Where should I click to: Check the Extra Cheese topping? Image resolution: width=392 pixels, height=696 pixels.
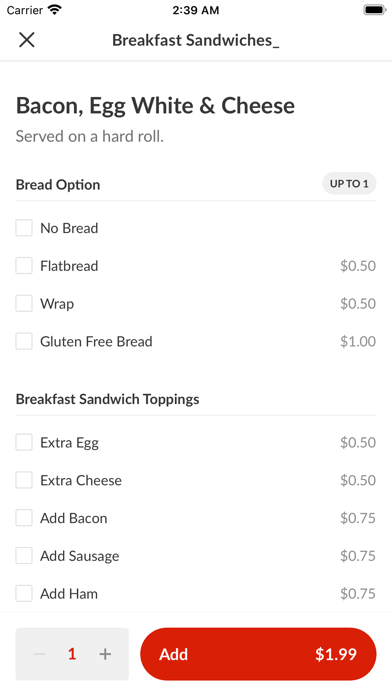pyautogui.click(x=24, y=480)
